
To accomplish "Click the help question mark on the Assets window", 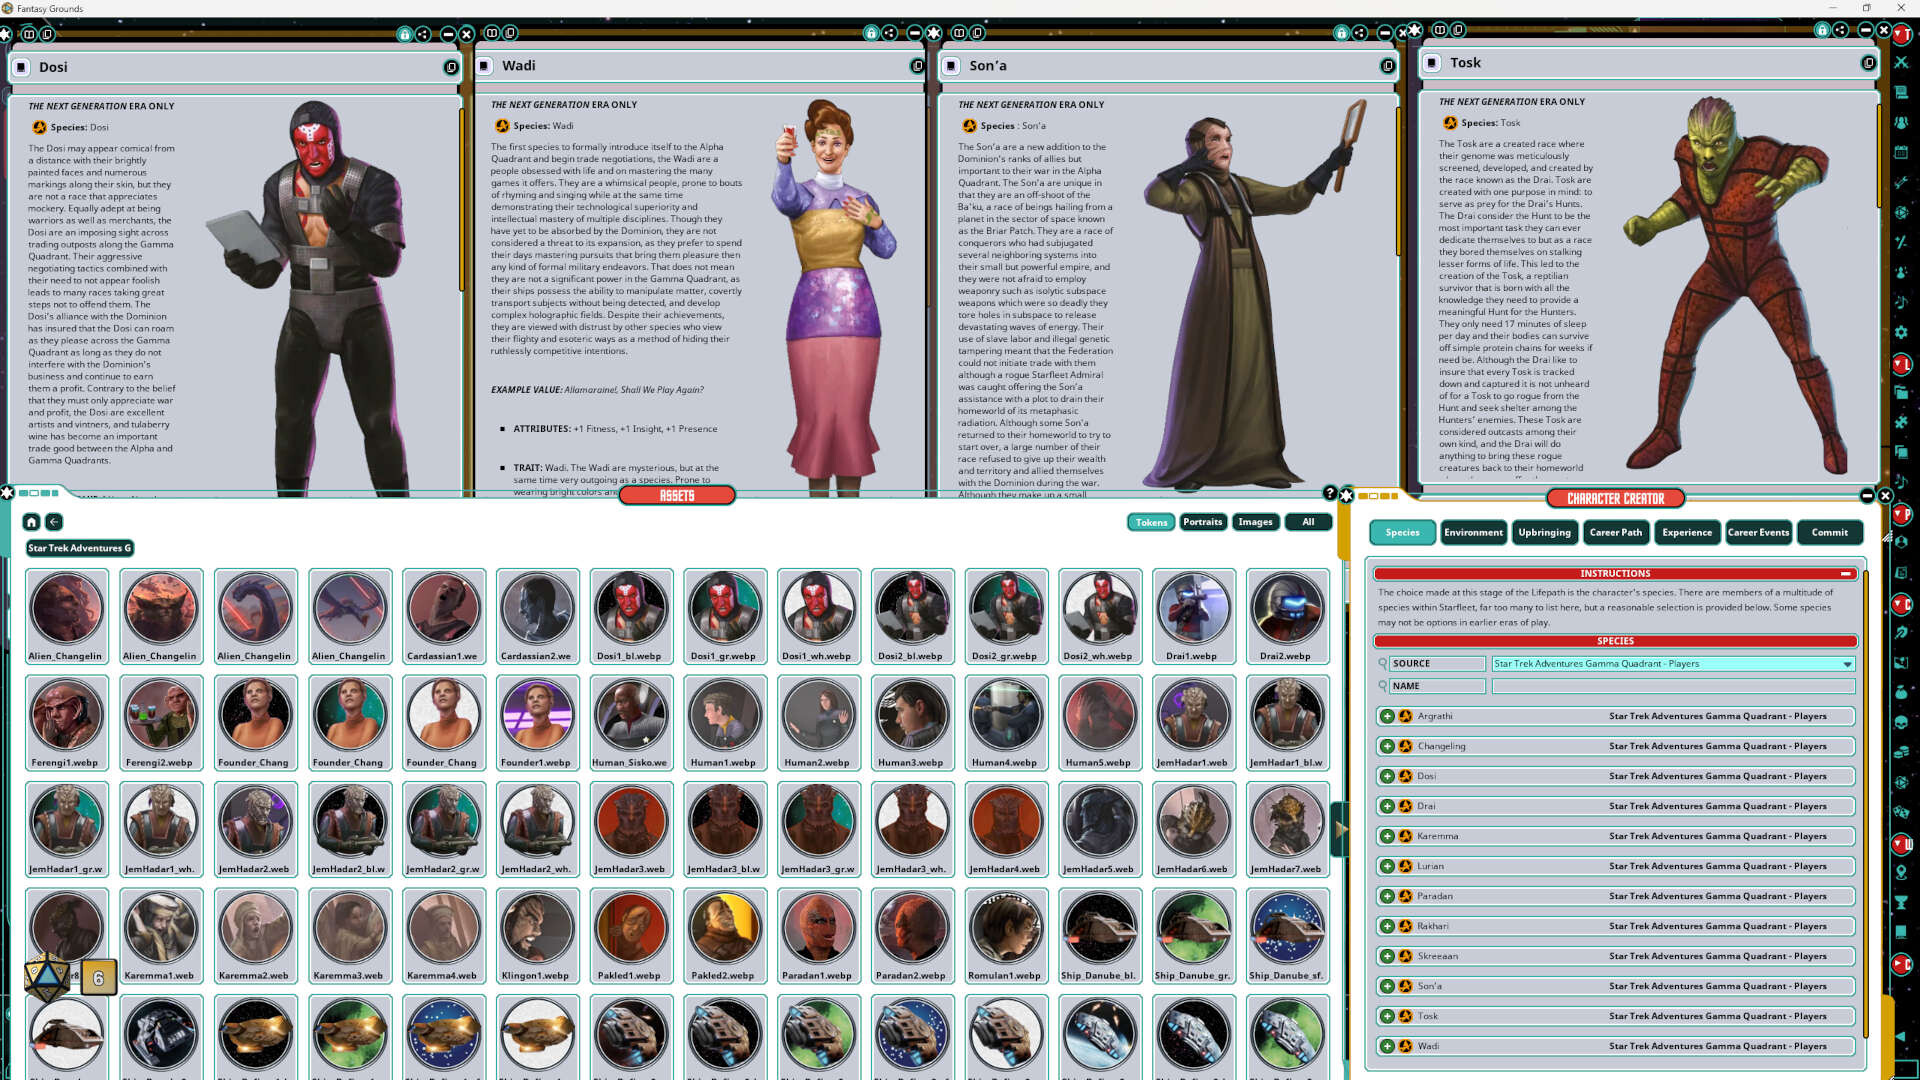I will pos(1329,493).
